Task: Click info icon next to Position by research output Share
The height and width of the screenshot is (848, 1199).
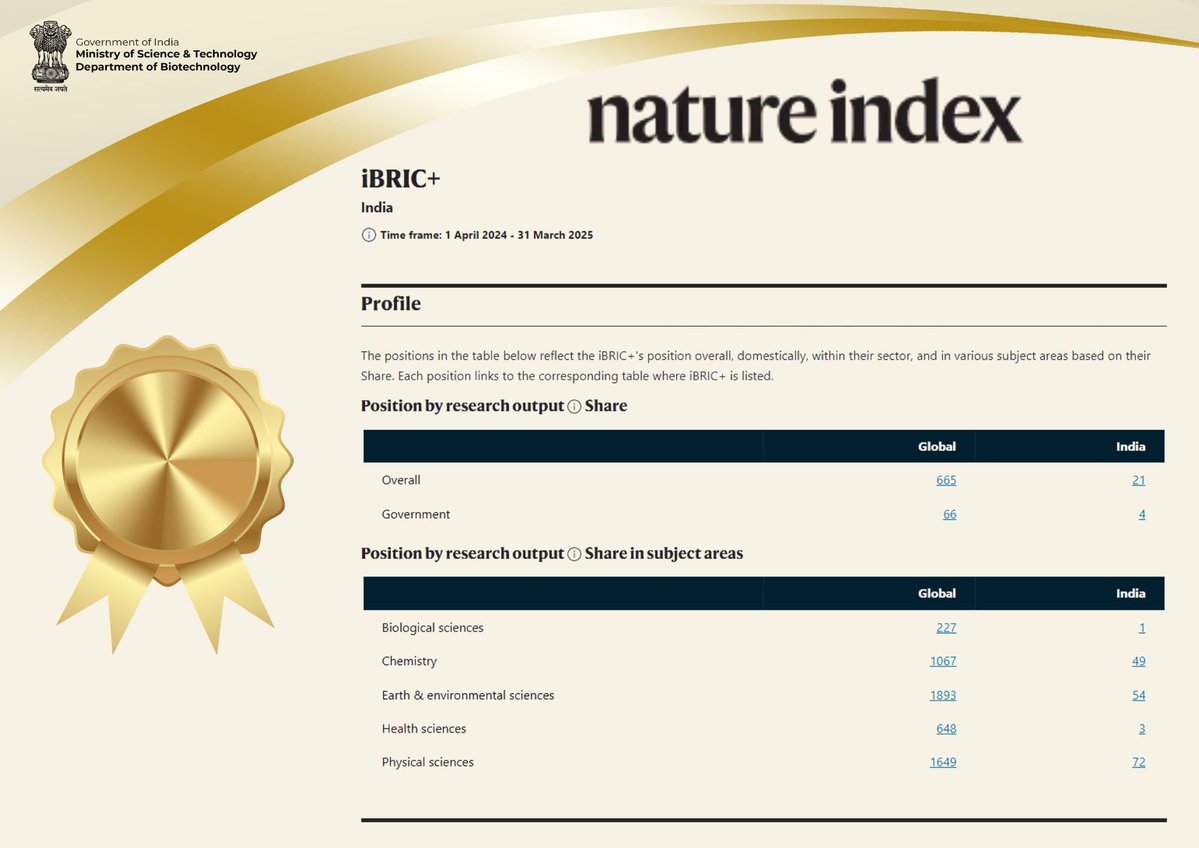Action: click(574, 407)
